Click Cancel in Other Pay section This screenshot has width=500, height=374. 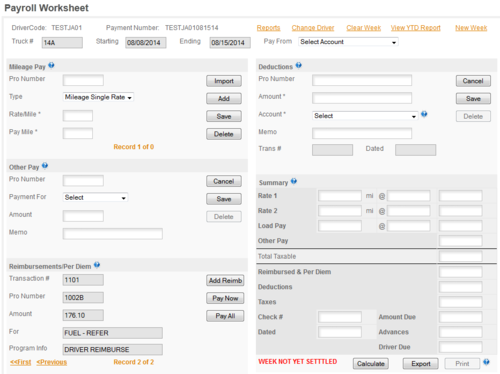pos(224,181)
